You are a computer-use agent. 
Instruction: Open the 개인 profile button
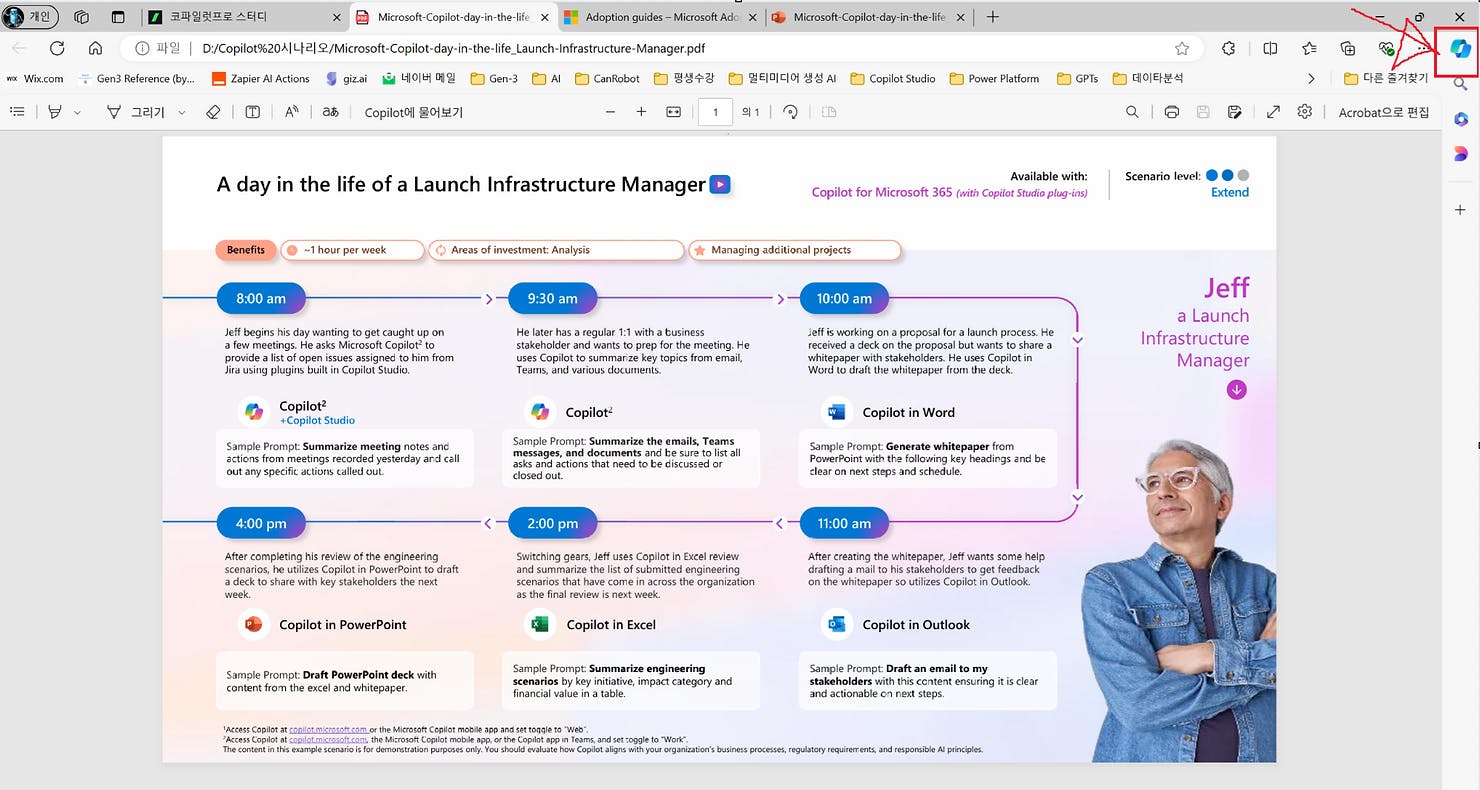click(x=31, y=17)
